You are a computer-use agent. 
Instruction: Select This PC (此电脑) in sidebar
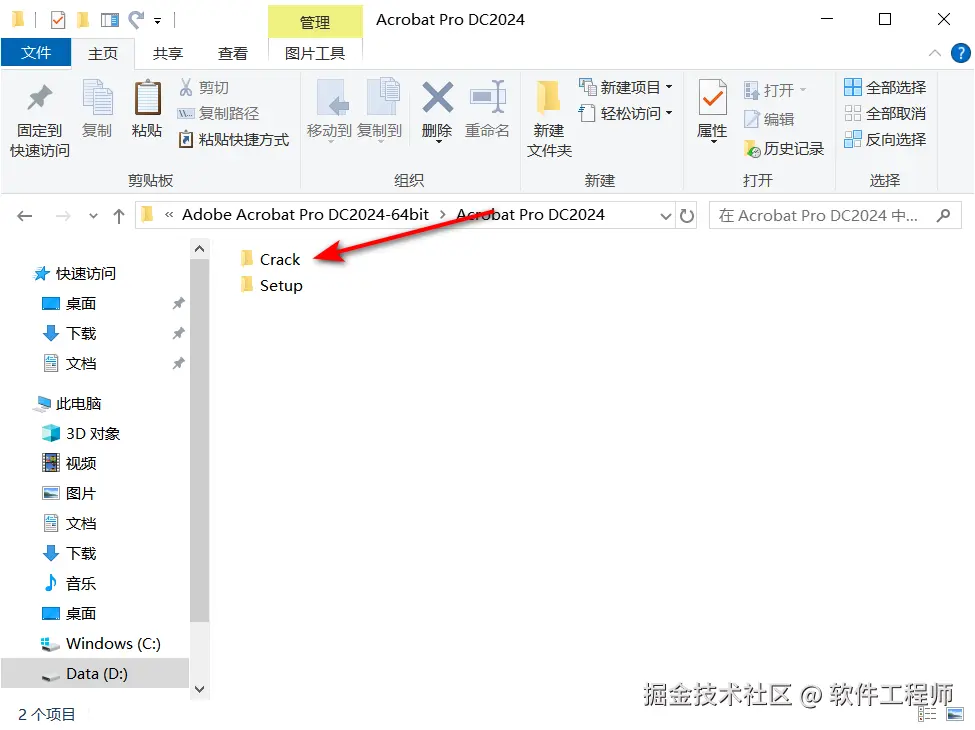point(67,404)
